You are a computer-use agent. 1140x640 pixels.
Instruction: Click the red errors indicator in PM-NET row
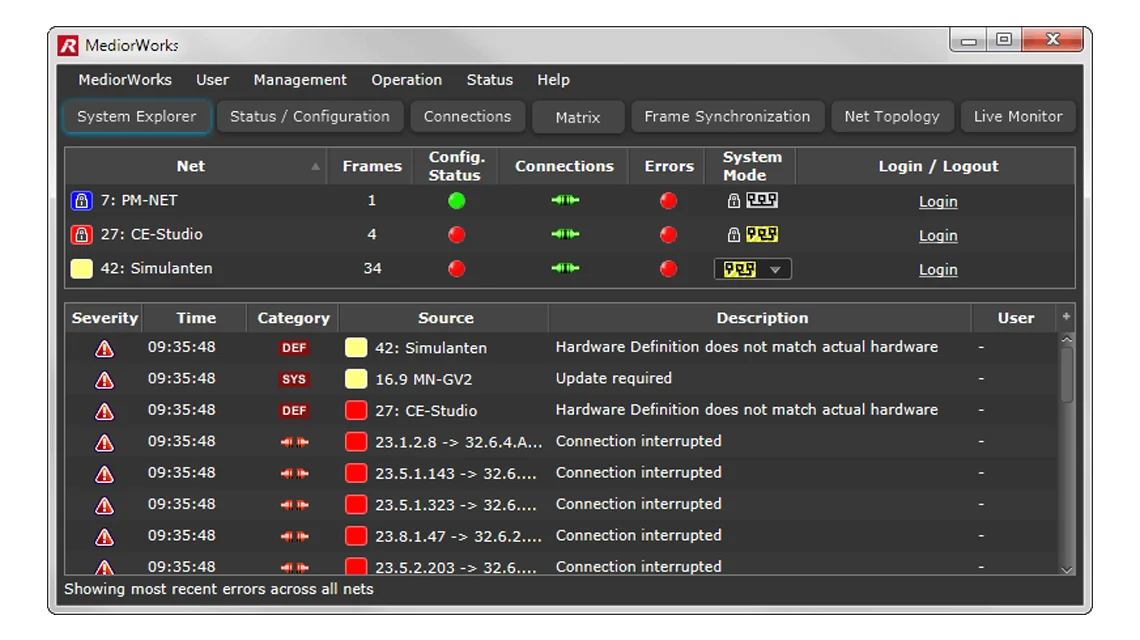(668, 201)
